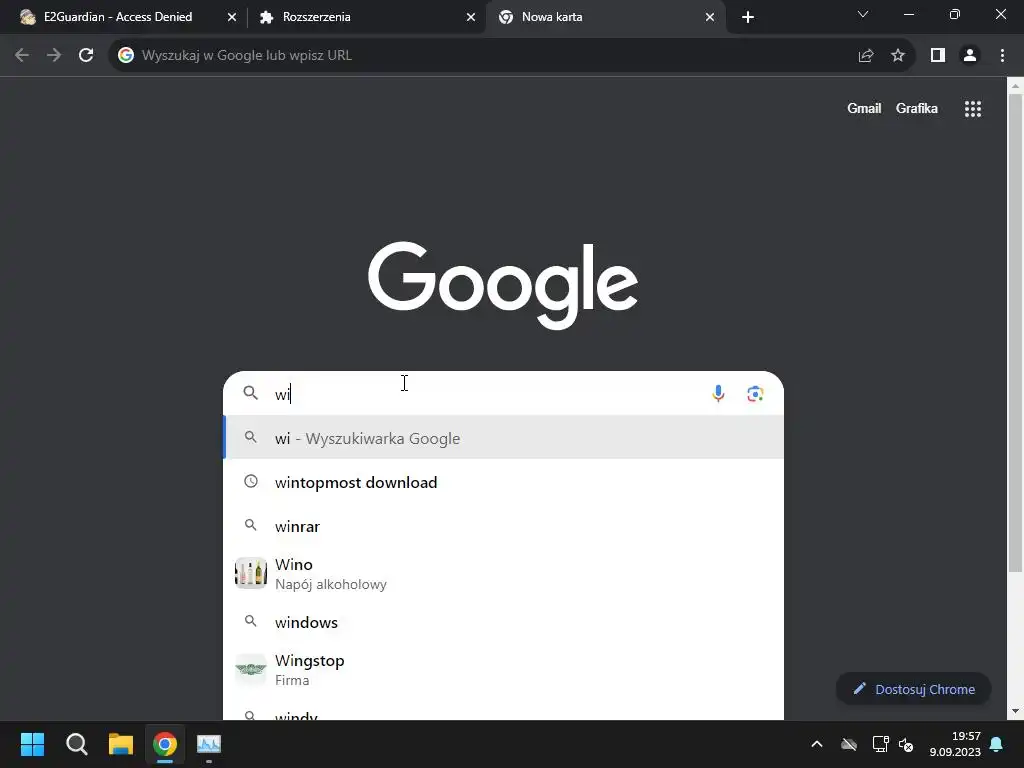Click the Wino bottles thumbnail
The height and width of the screenshot is (768, 1024).
251,573
